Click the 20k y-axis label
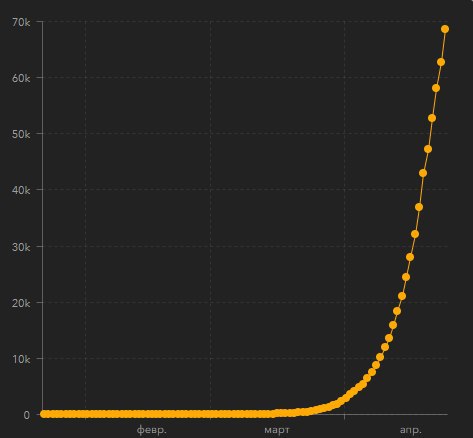The width and height of the screenshot is (473, 438). point(21,303)
